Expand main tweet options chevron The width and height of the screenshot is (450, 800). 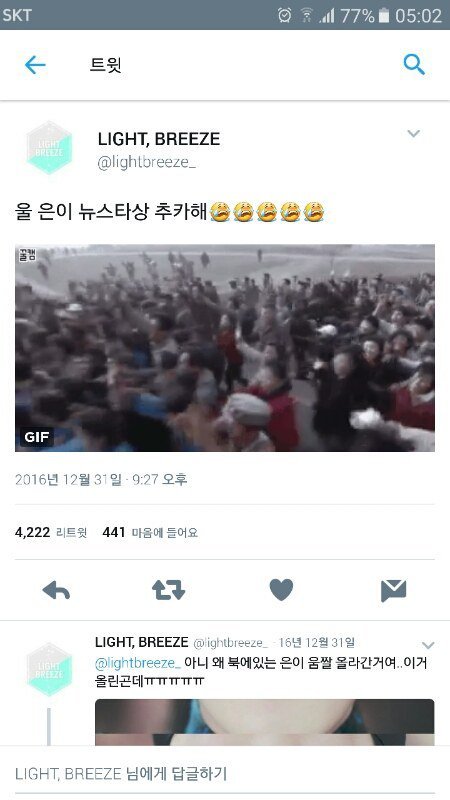click(x=413, y=134)
